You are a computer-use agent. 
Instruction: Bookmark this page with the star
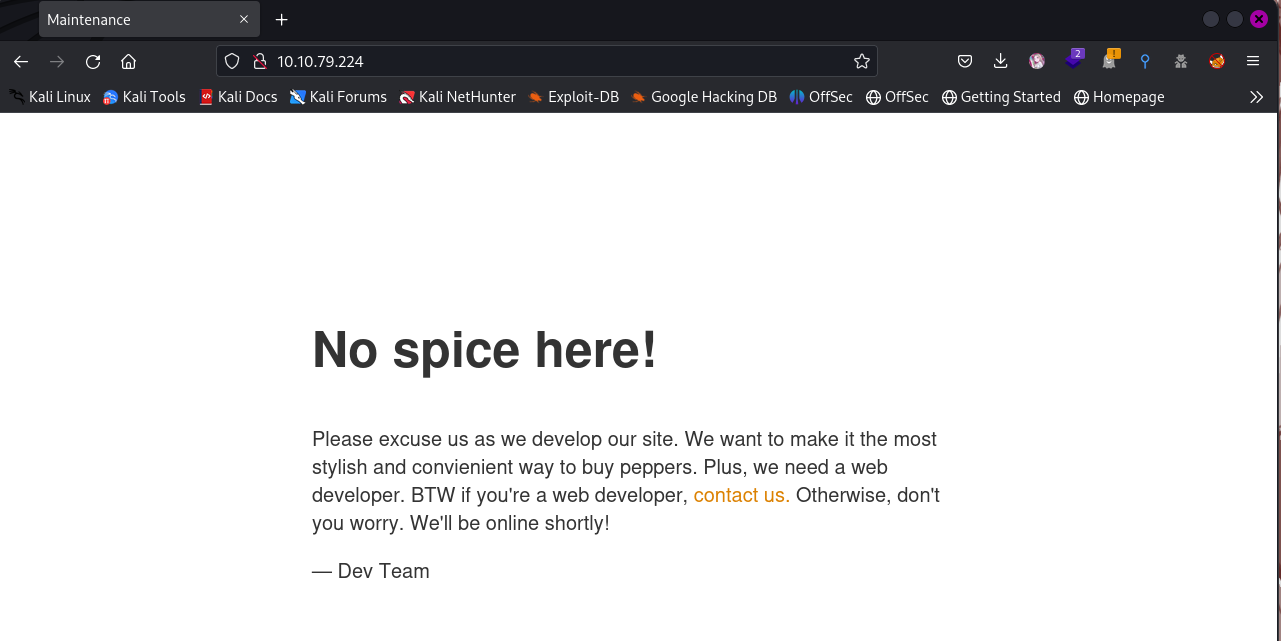[x=862, y=61]
